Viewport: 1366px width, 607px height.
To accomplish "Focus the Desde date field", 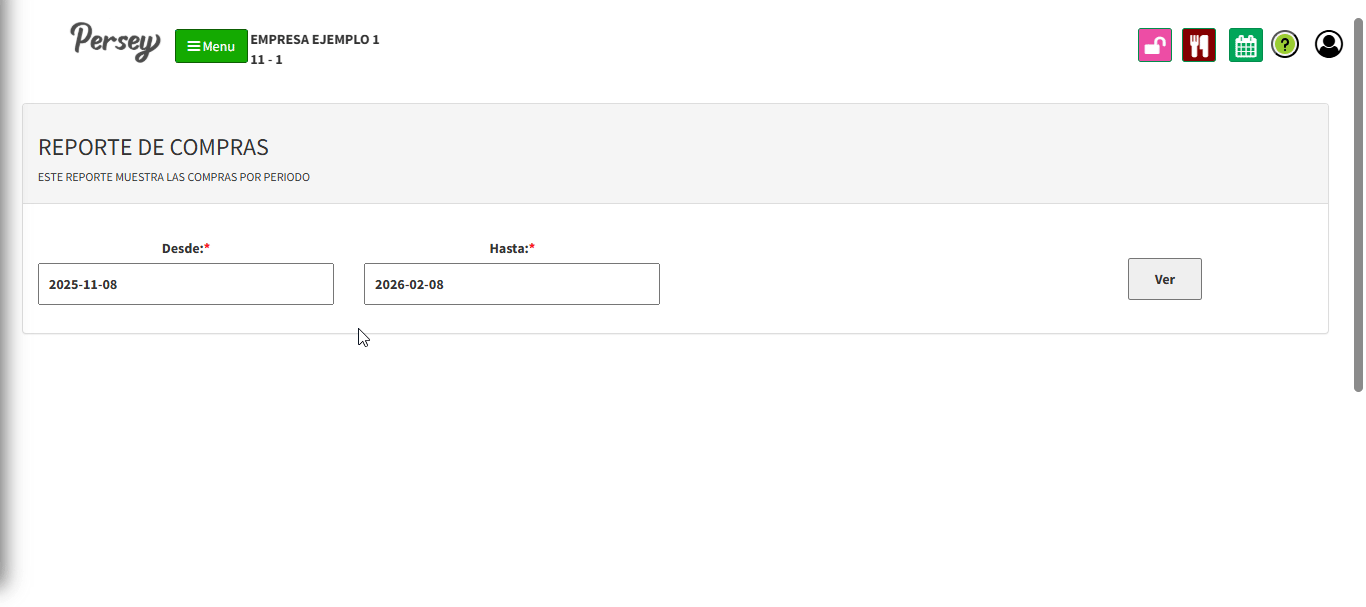I will (185, 284).
